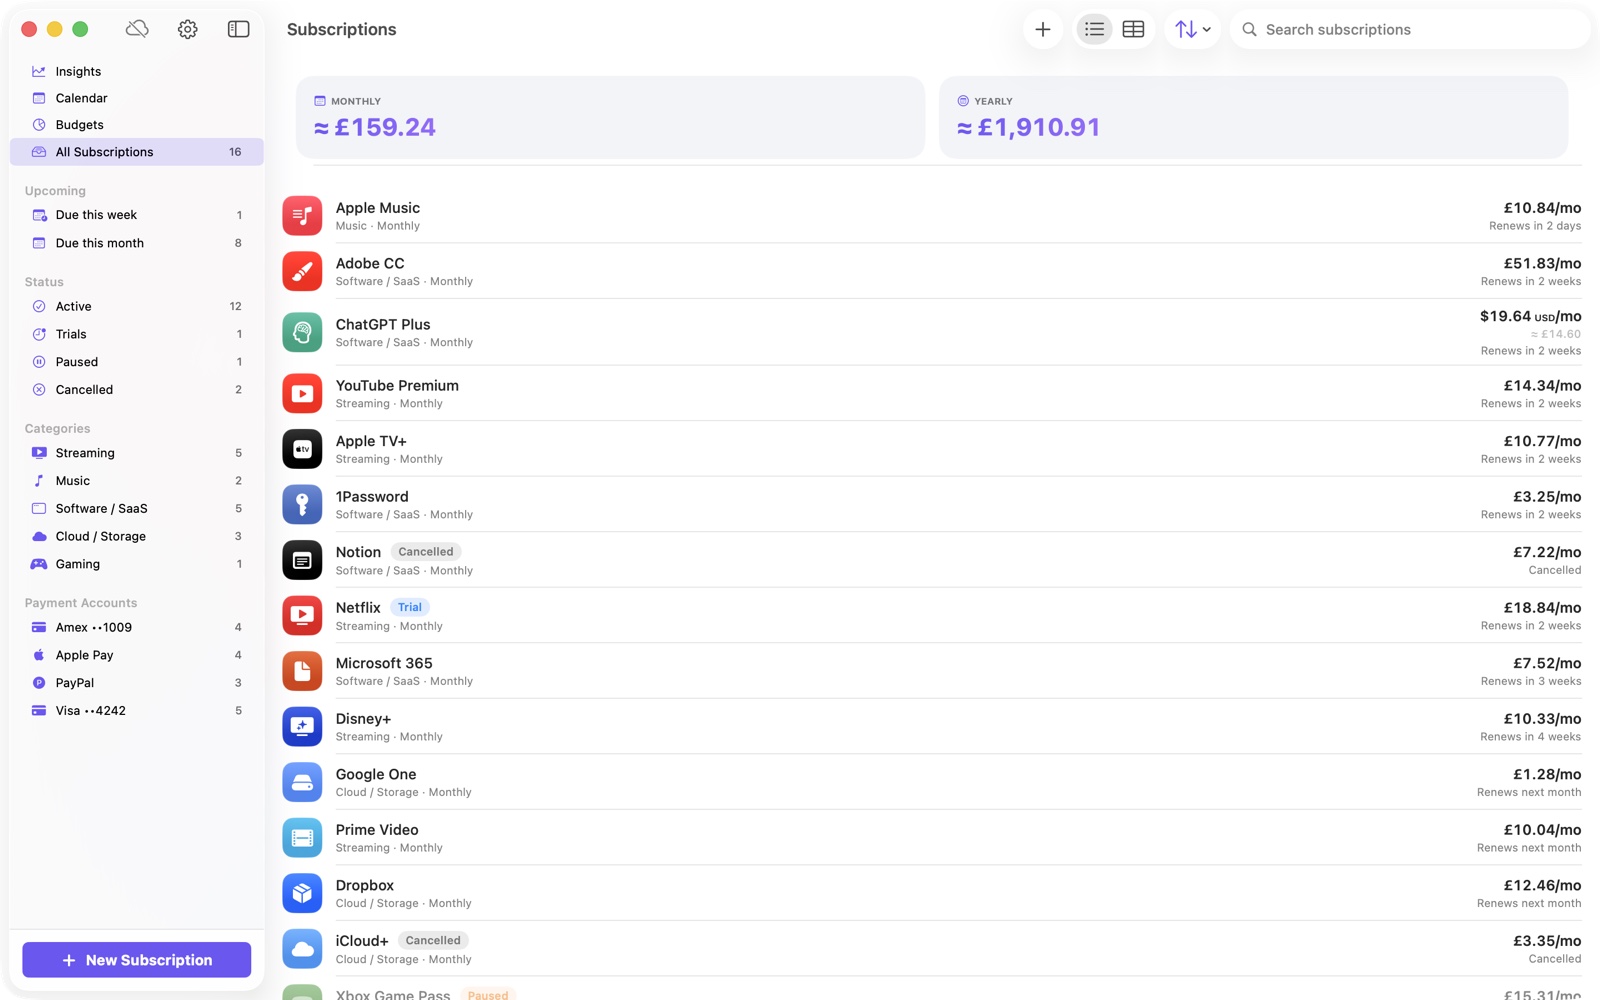Click the New Subscription button

pyautogui.click(x=137, y=960)
